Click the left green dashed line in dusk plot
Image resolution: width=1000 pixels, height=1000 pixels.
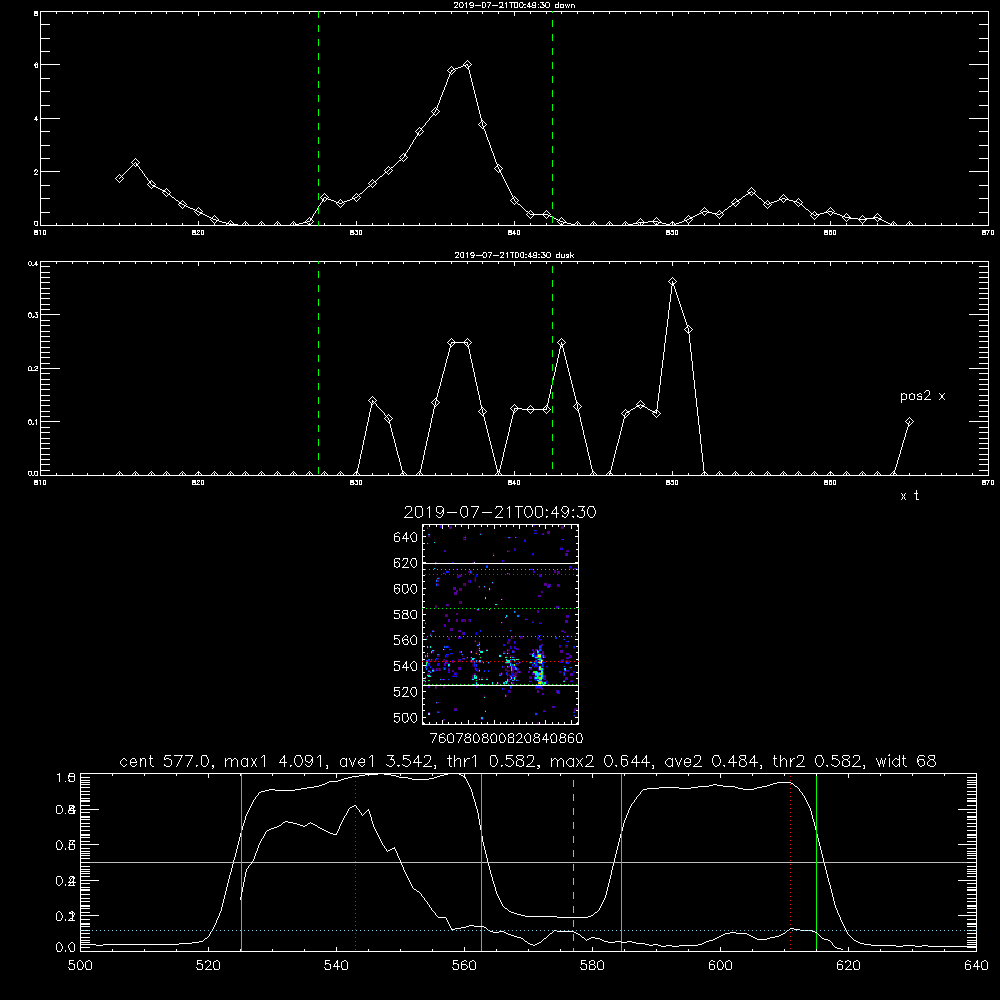[x=318, y=369]
